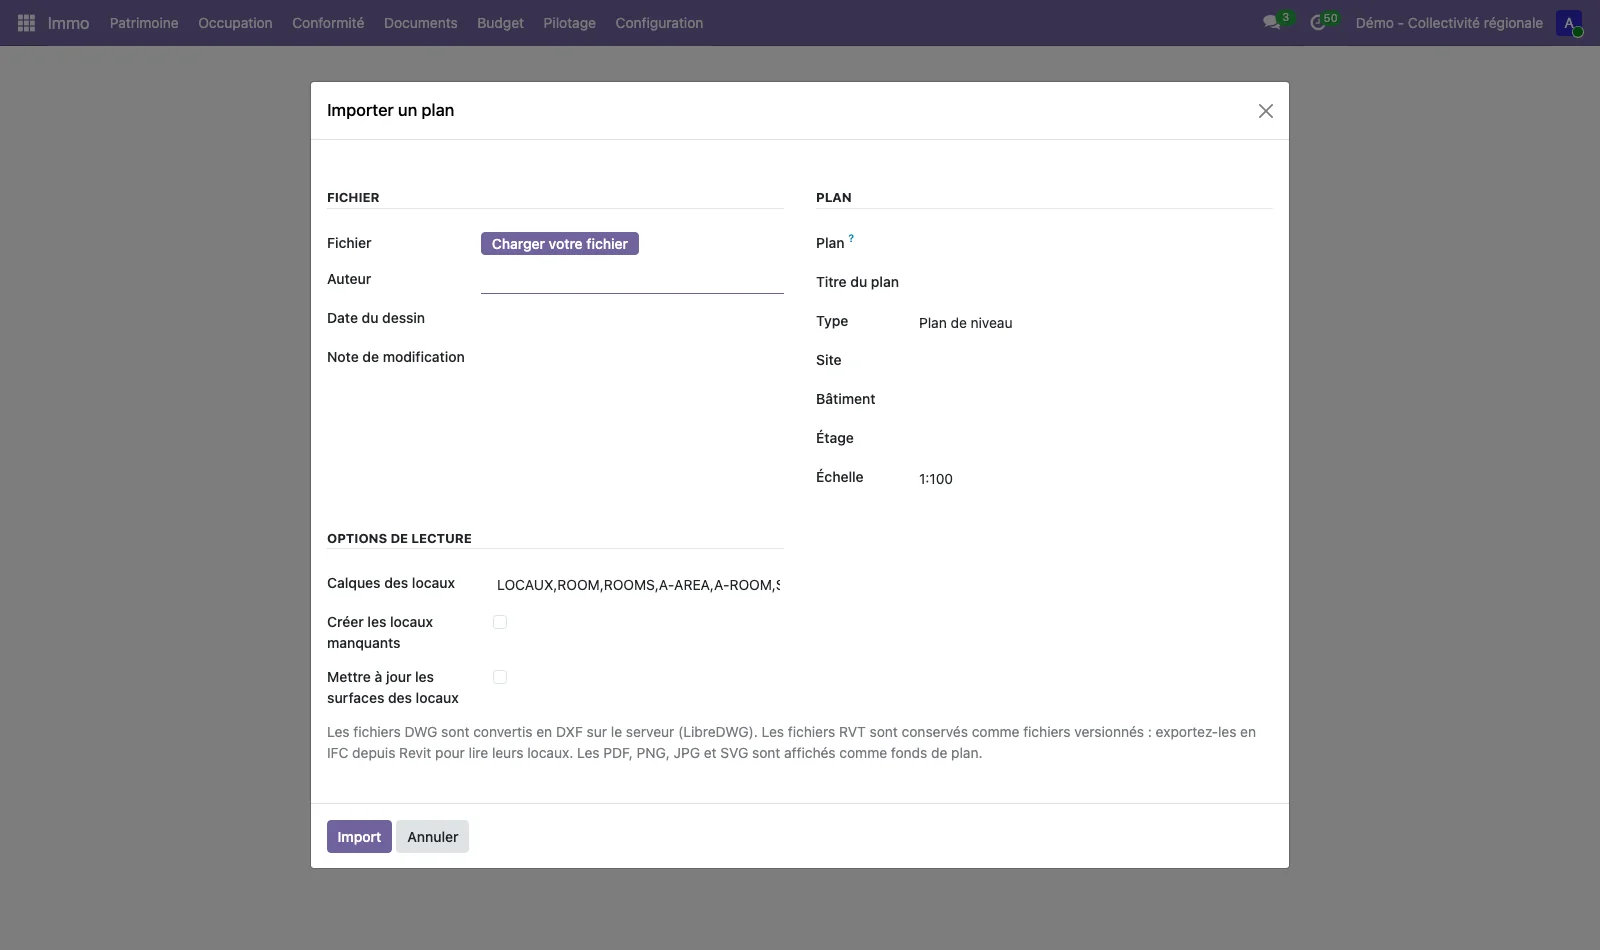Open the Type dropdown Plan de niveau
This screenshot has width=1600, height=950.
pos(1095,323)
